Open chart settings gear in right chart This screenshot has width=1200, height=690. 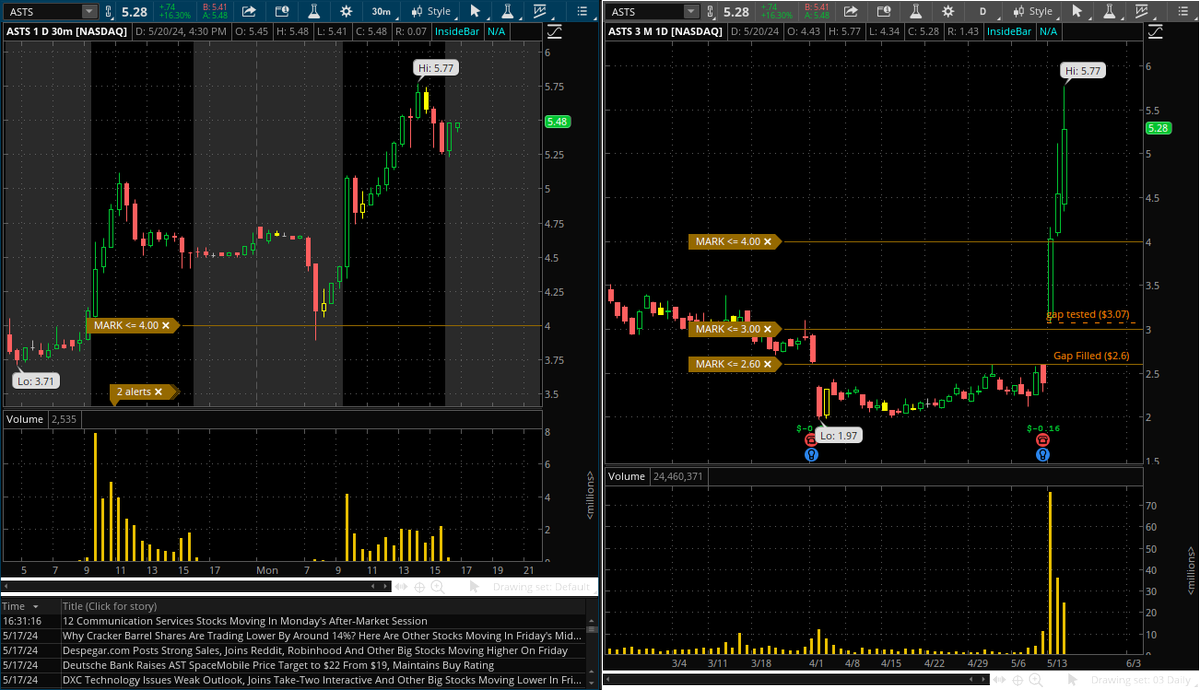pos(947,11)
